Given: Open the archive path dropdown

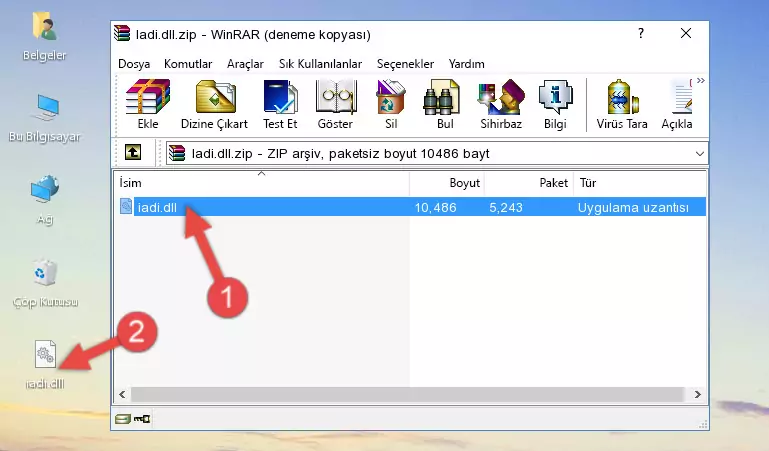Looking at the screenshot, I should tap(700, 153).
